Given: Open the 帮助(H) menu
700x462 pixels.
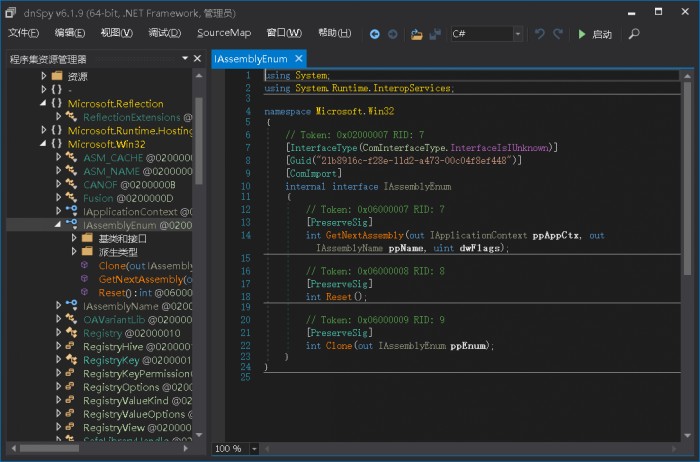Looking at the screenshot, I should [334, 33].
